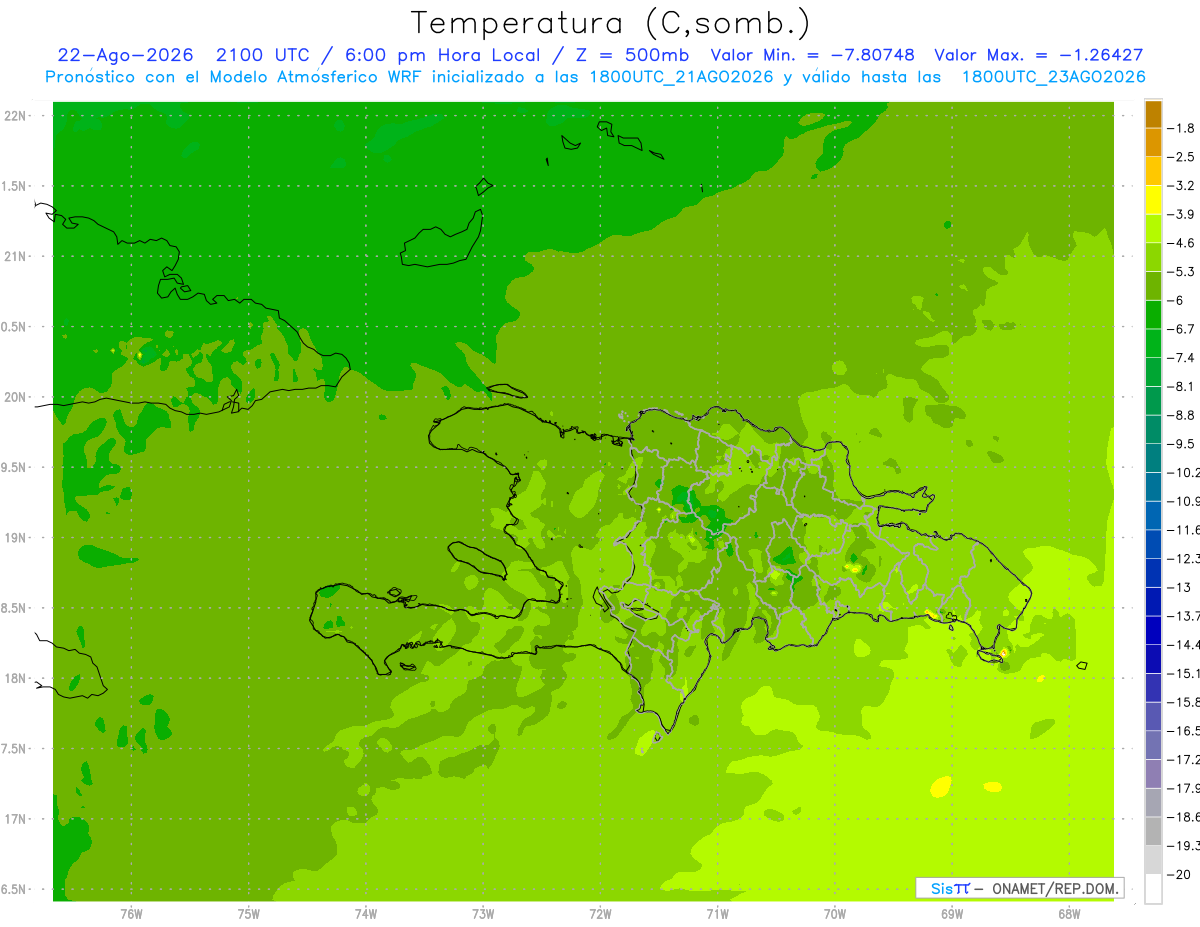The width and height of the screenshot is (1200, 927).
Task: Pick the lime swatch between -3.9 and -4.6
Action: tap(1153, 229)
